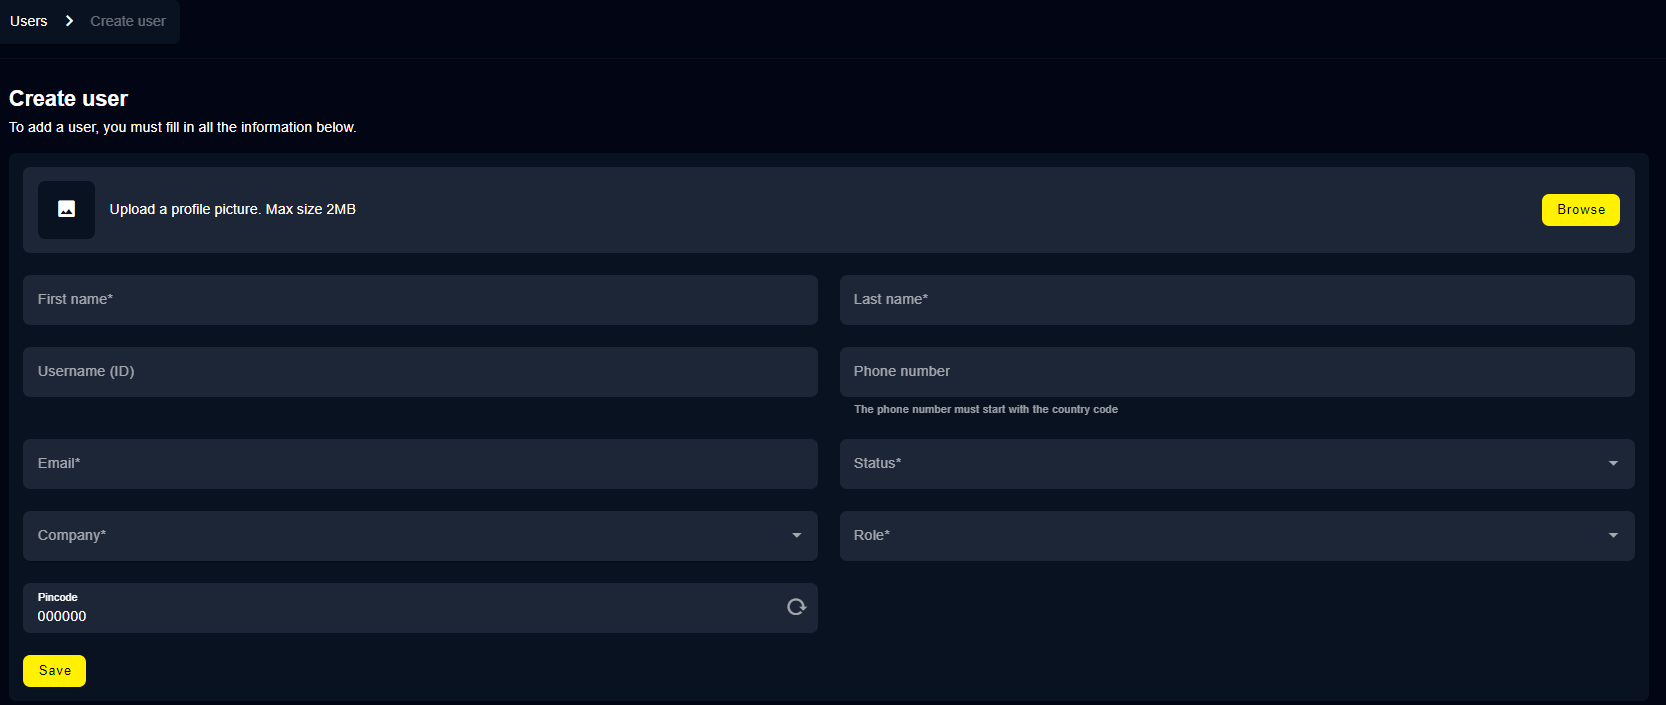1666x705 pixels.
Task: Click the Pincode value 000000
Action: point(62,616)
